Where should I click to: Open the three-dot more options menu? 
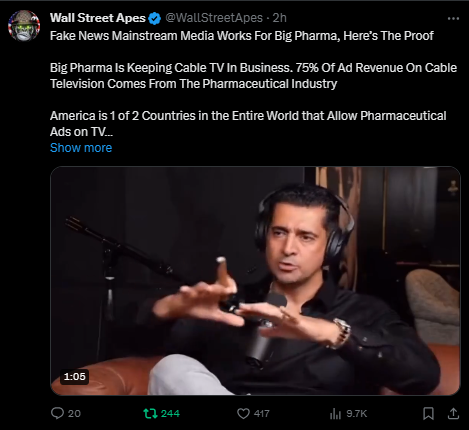click(453, 19)
